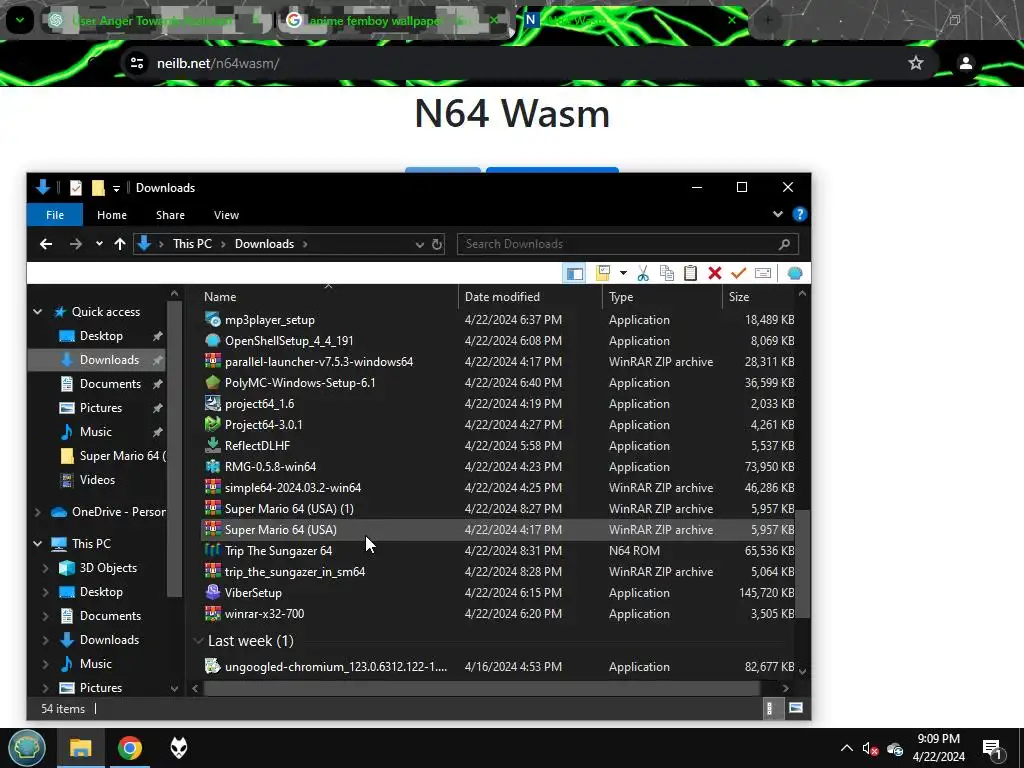This screenshot has height=768, width=1024.
Task: Select the RMG-0.5.8-win64 file
Action: (x=270, y=467)
